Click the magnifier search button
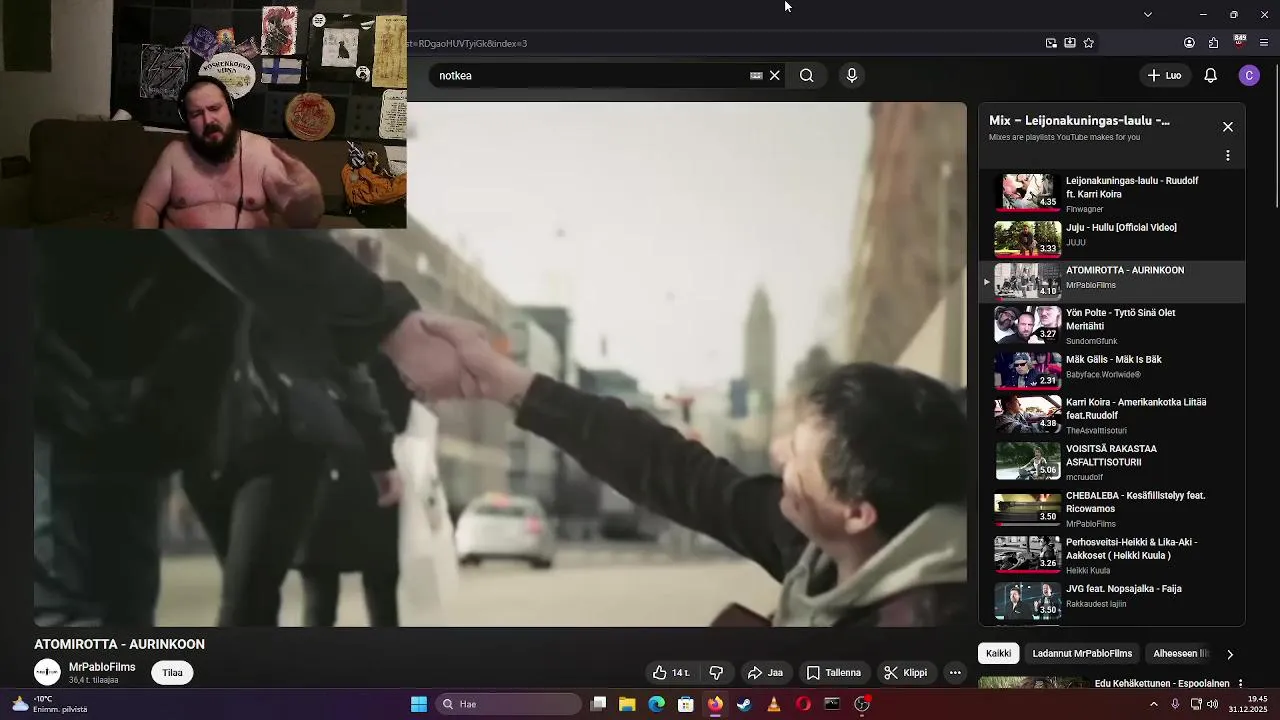The width and height of the screenshot is (1280, 720). (806, 75)
